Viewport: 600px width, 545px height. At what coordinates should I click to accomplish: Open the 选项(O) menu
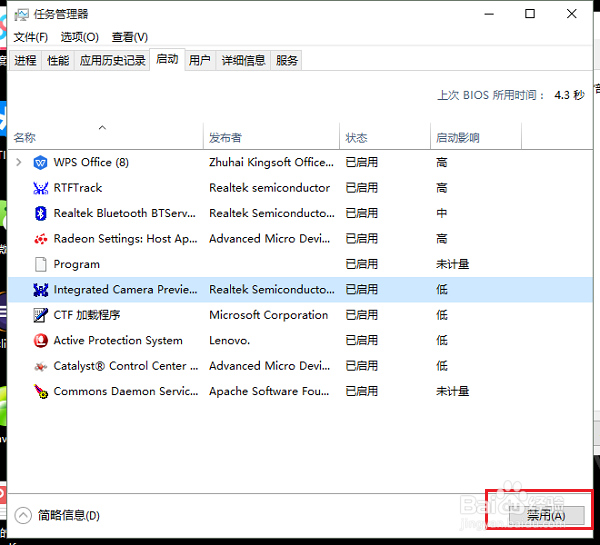(x=80, y=37)
